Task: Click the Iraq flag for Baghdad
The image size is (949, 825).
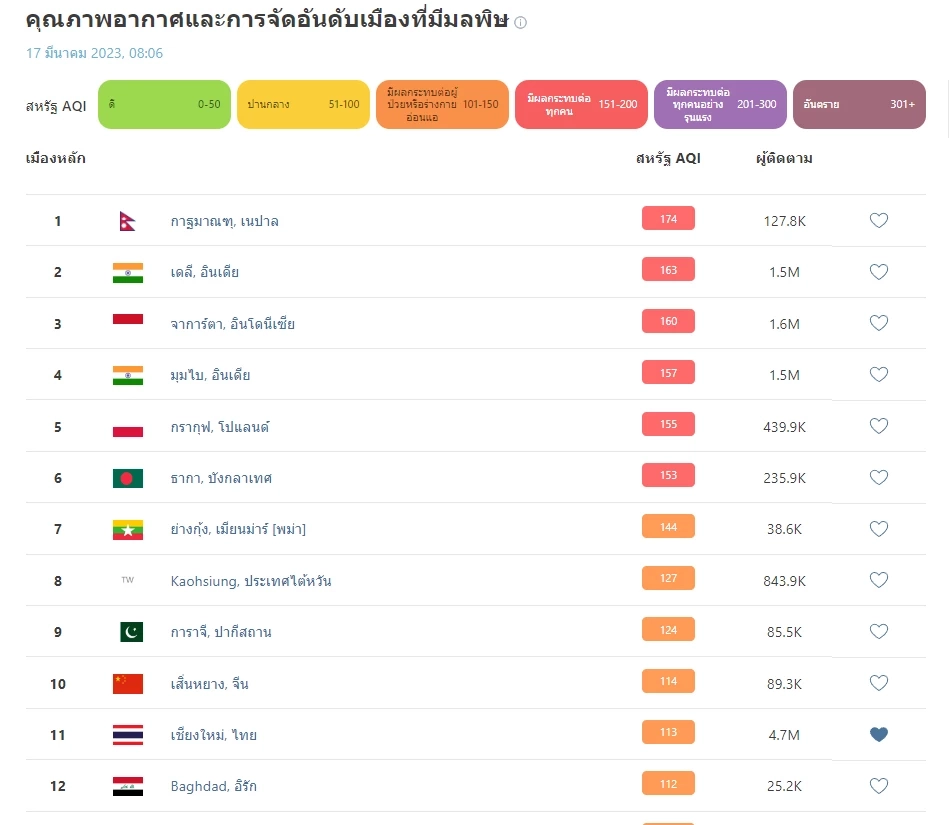Action: 127,786
